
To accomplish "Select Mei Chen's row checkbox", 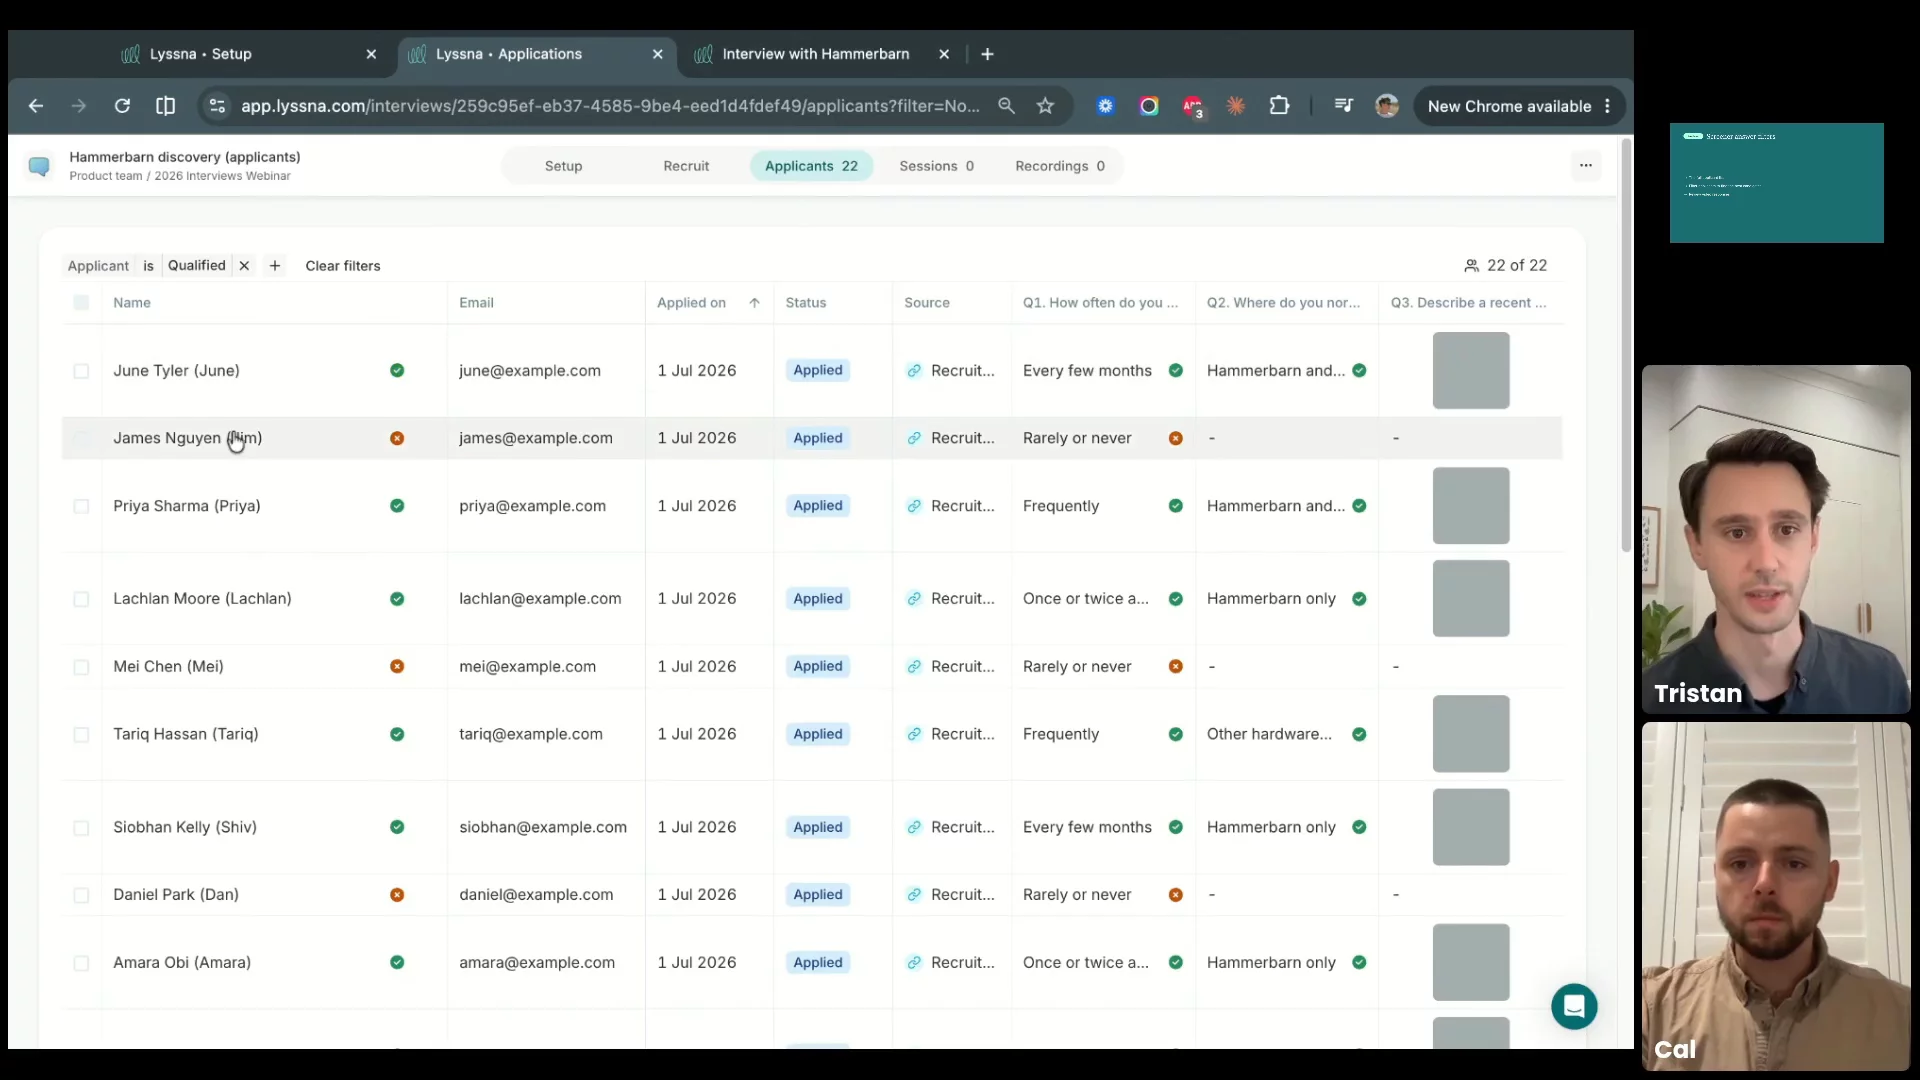I will click(x=81, y=667).
